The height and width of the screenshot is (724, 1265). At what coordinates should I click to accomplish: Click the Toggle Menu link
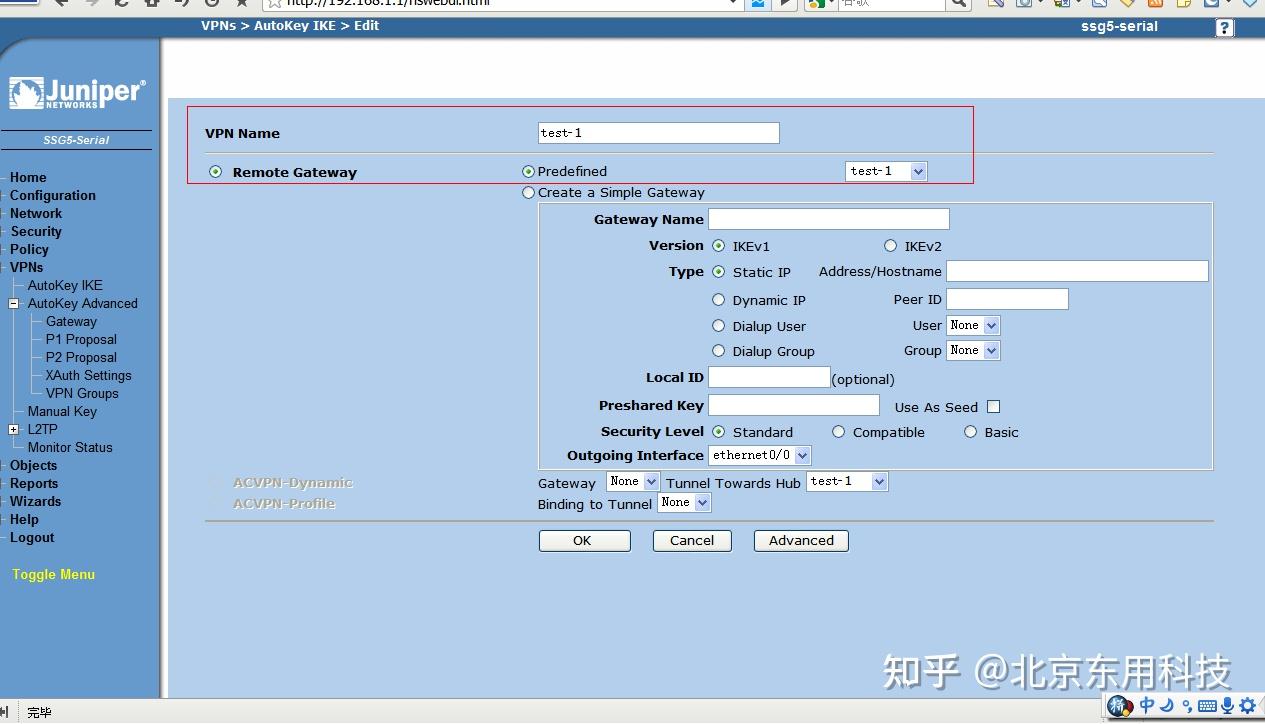(53, 574)
